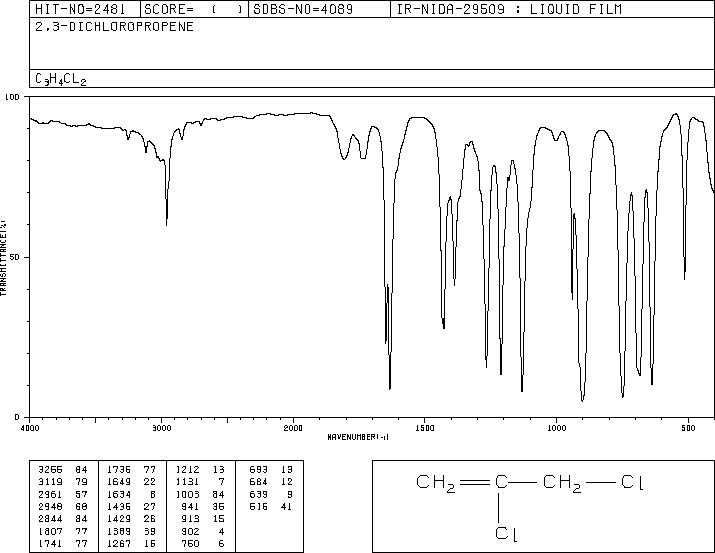Click the SDBS-NO=4089 header cell

coord(319,9)
